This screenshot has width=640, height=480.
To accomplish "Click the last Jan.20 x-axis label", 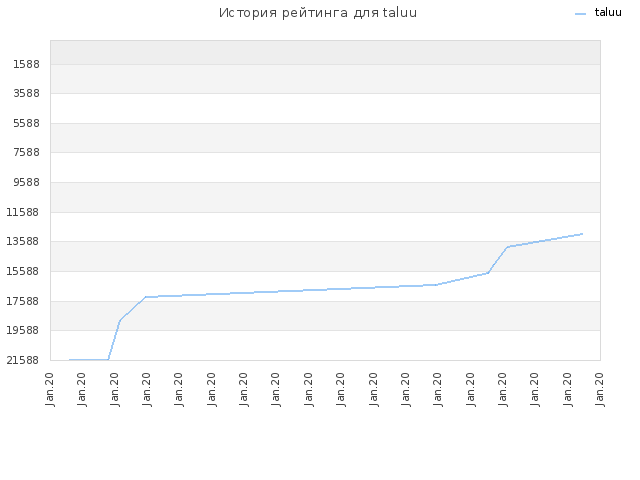I will pyautogui.click(x=599, y=389).
